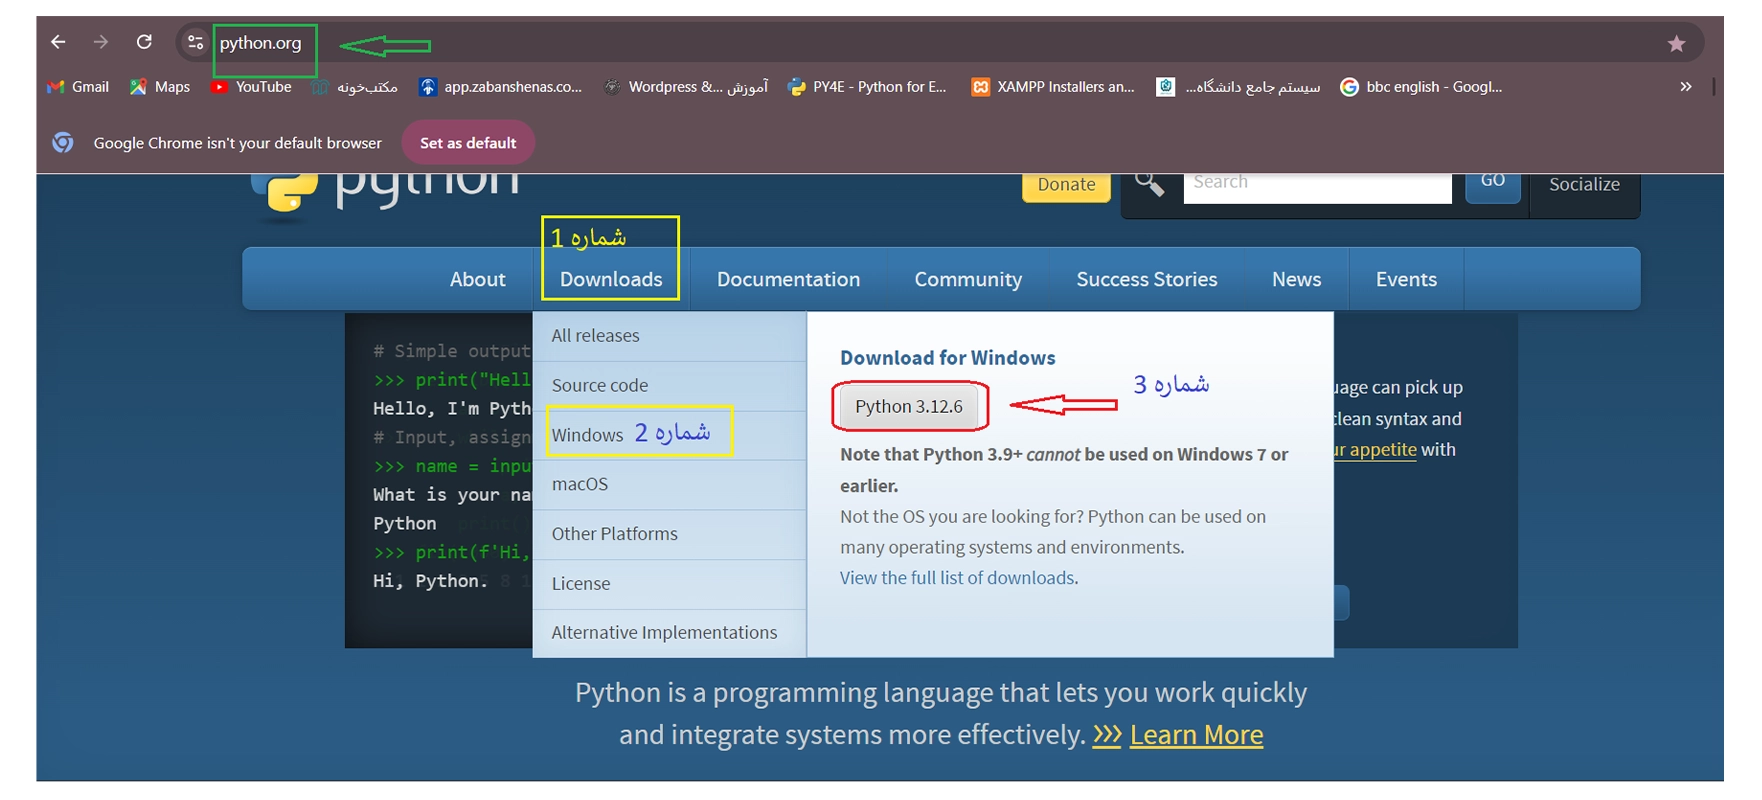This screenshot has height=800, width=1762.
Task: Select All releases in Downloads submenu
Action: (669, 336)
